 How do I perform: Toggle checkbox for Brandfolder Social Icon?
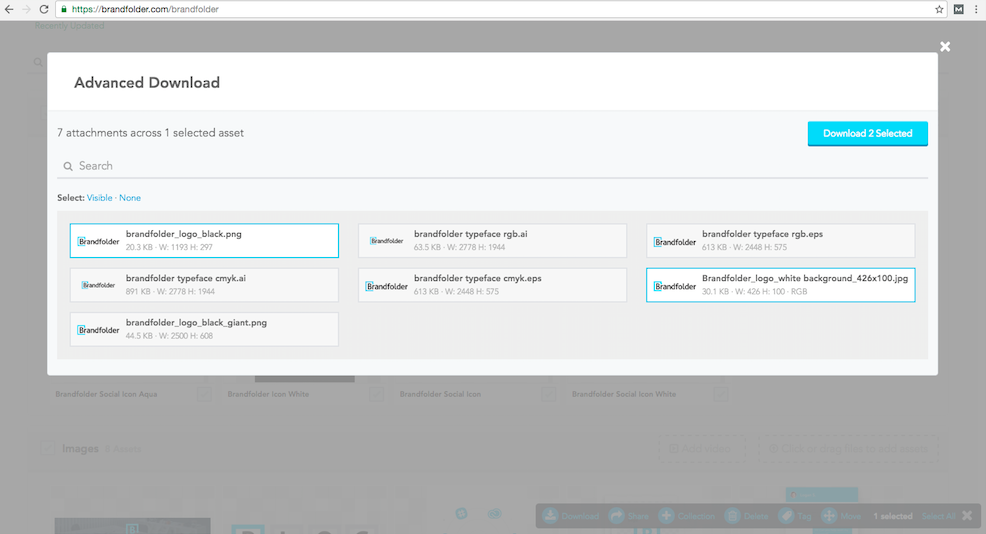(x=548, y=394)
